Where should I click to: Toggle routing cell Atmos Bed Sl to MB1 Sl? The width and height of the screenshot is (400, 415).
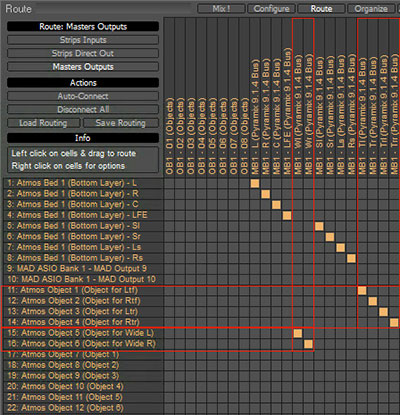[319, 226]
